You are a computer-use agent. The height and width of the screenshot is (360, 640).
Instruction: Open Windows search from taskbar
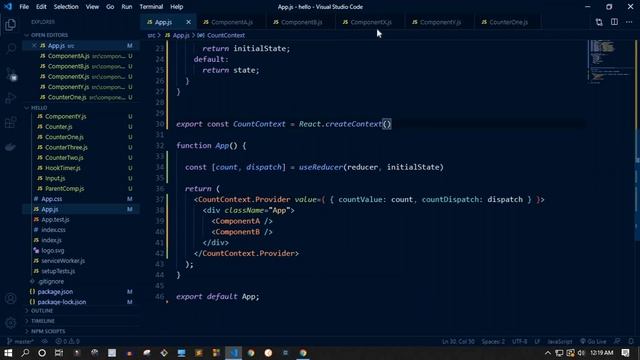25,353
